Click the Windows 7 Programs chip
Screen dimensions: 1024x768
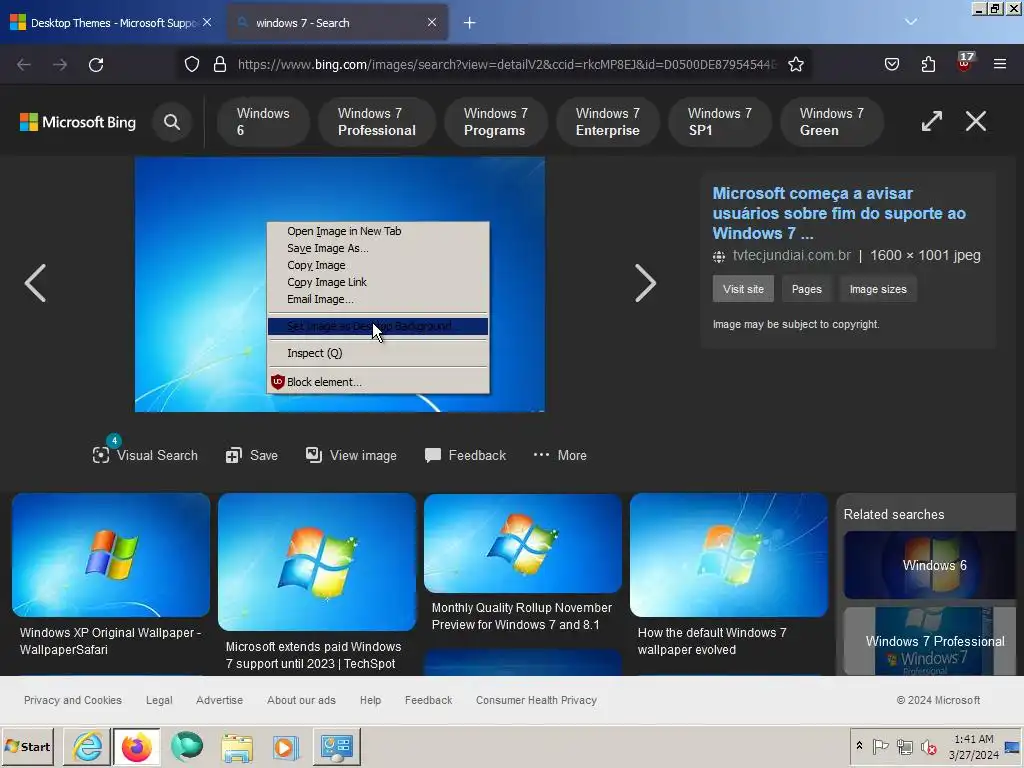tap(495, 122)
